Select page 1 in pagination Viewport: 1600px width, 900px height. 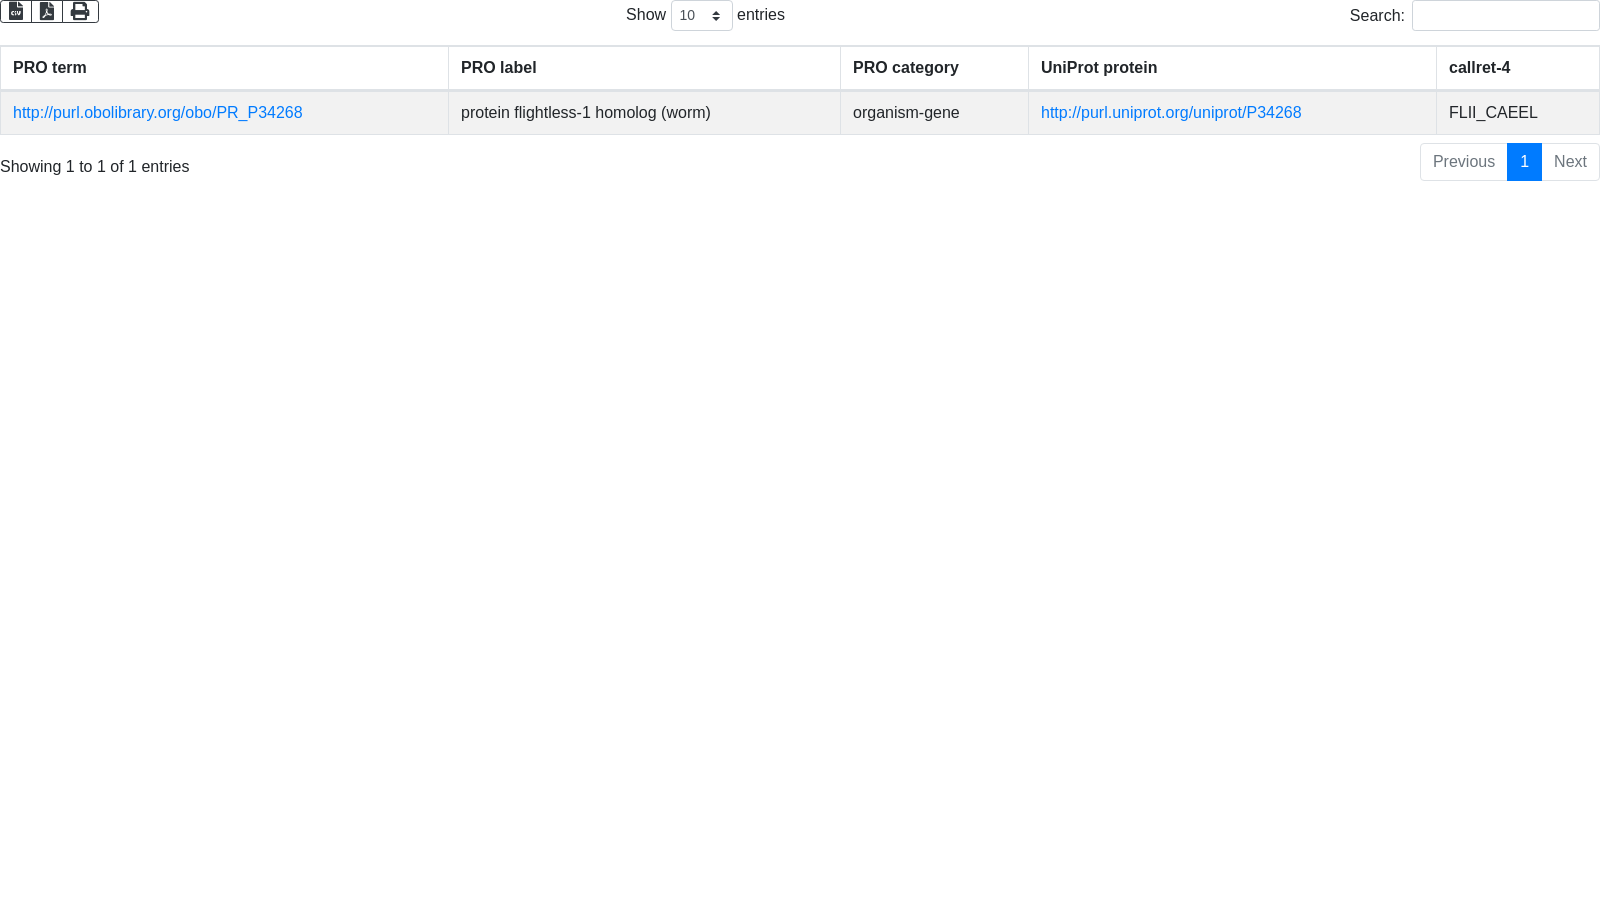coord(1524,162)
